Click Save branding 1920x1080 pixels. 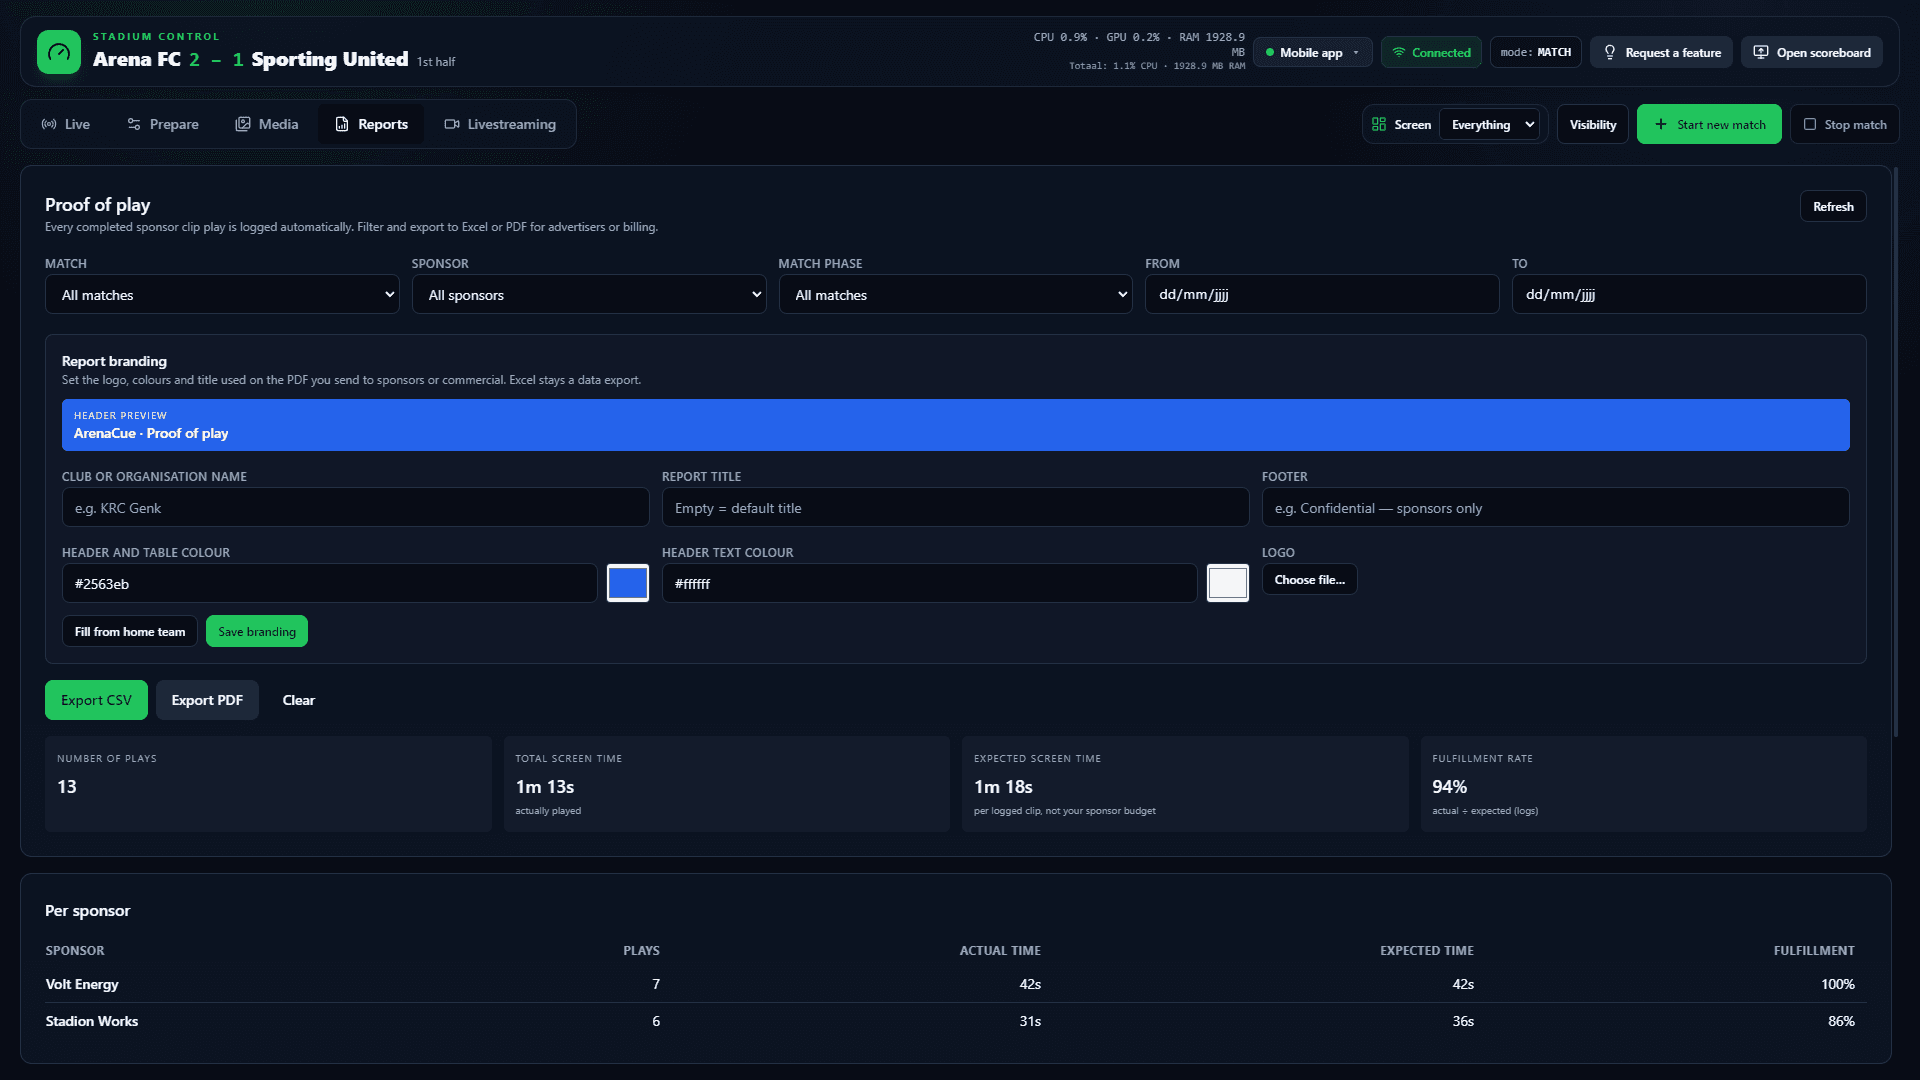pyautogui.click(x=257, y=631)
